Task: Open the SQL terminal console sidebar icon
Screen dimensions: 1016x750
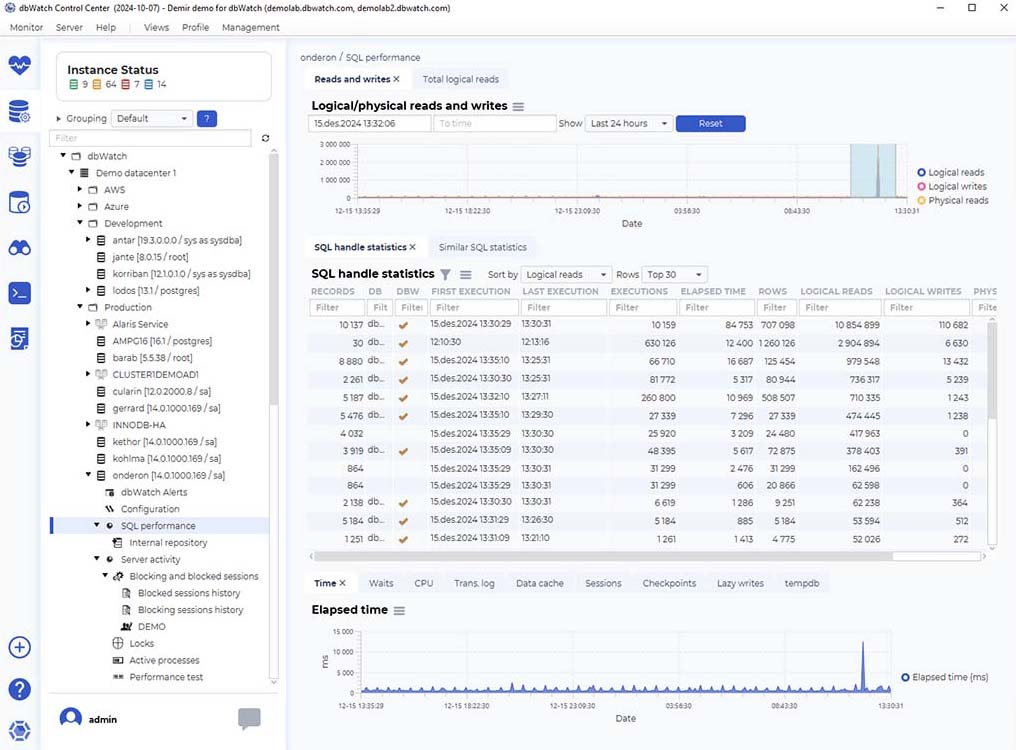Action: (x=19, y=293)
